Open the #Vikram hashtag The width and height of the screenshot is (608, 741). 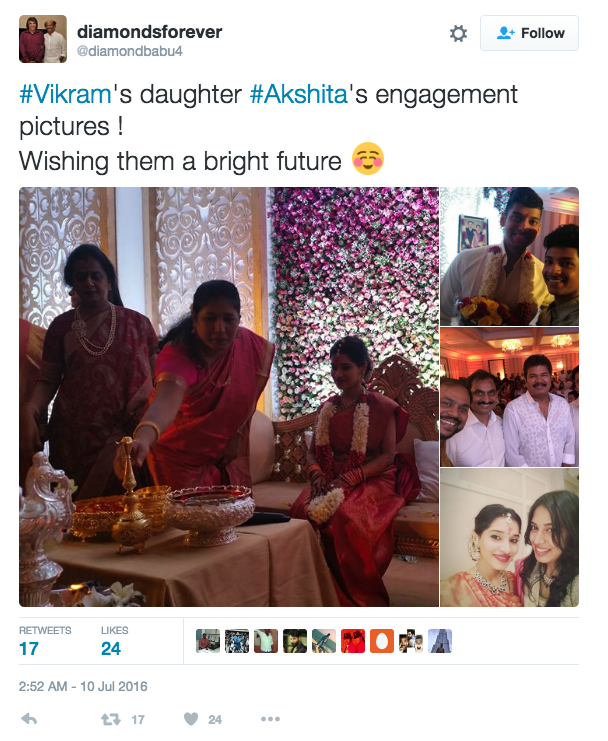pyautogui.click(x=65, y=94)
